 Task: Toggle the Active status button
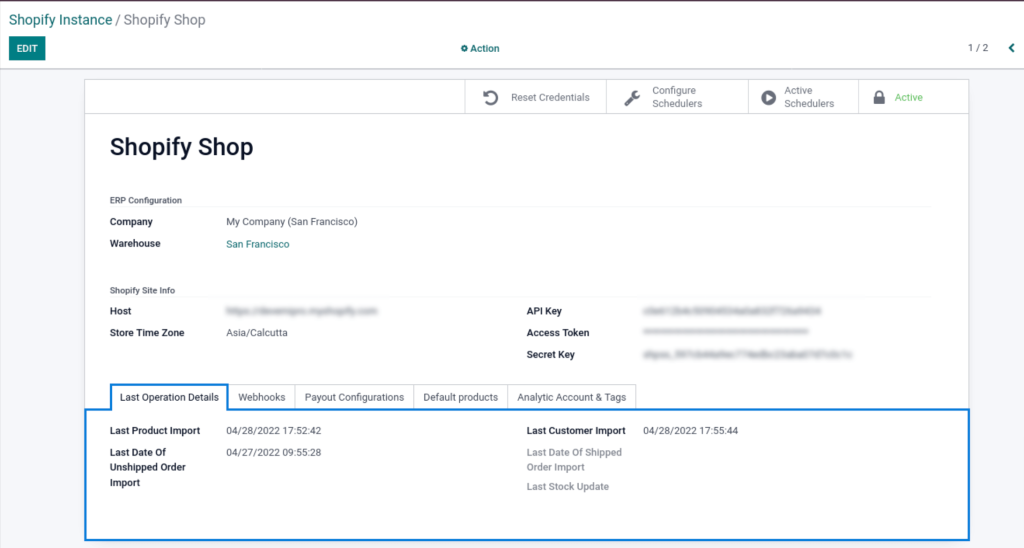click(913, 97)
